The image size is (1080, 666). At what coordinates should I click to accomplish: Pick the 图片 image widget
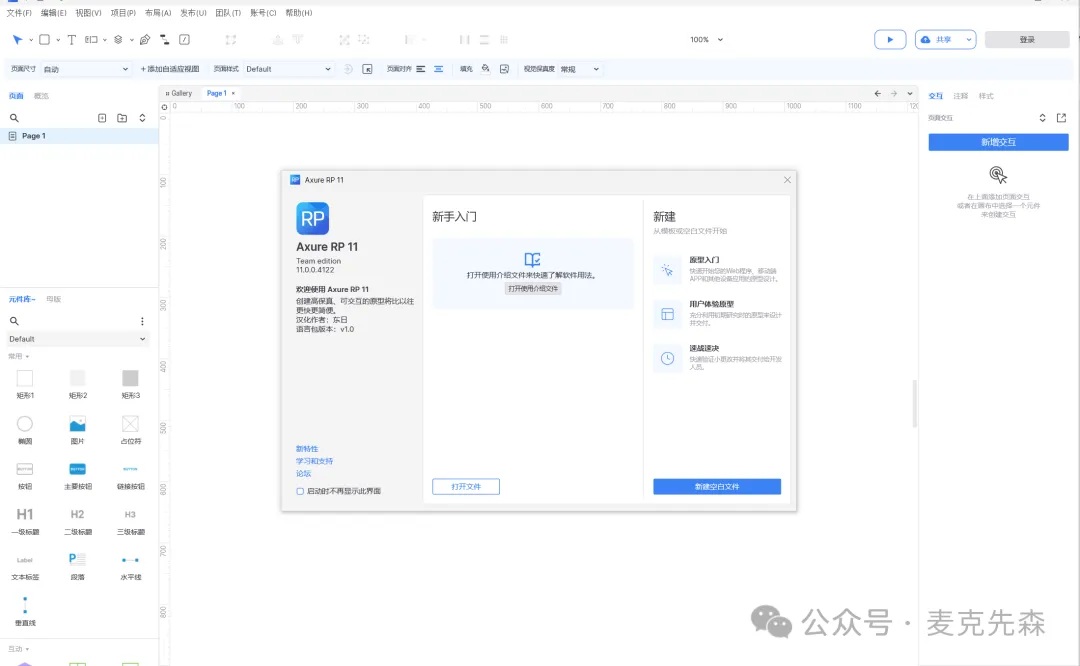[77, 429]
